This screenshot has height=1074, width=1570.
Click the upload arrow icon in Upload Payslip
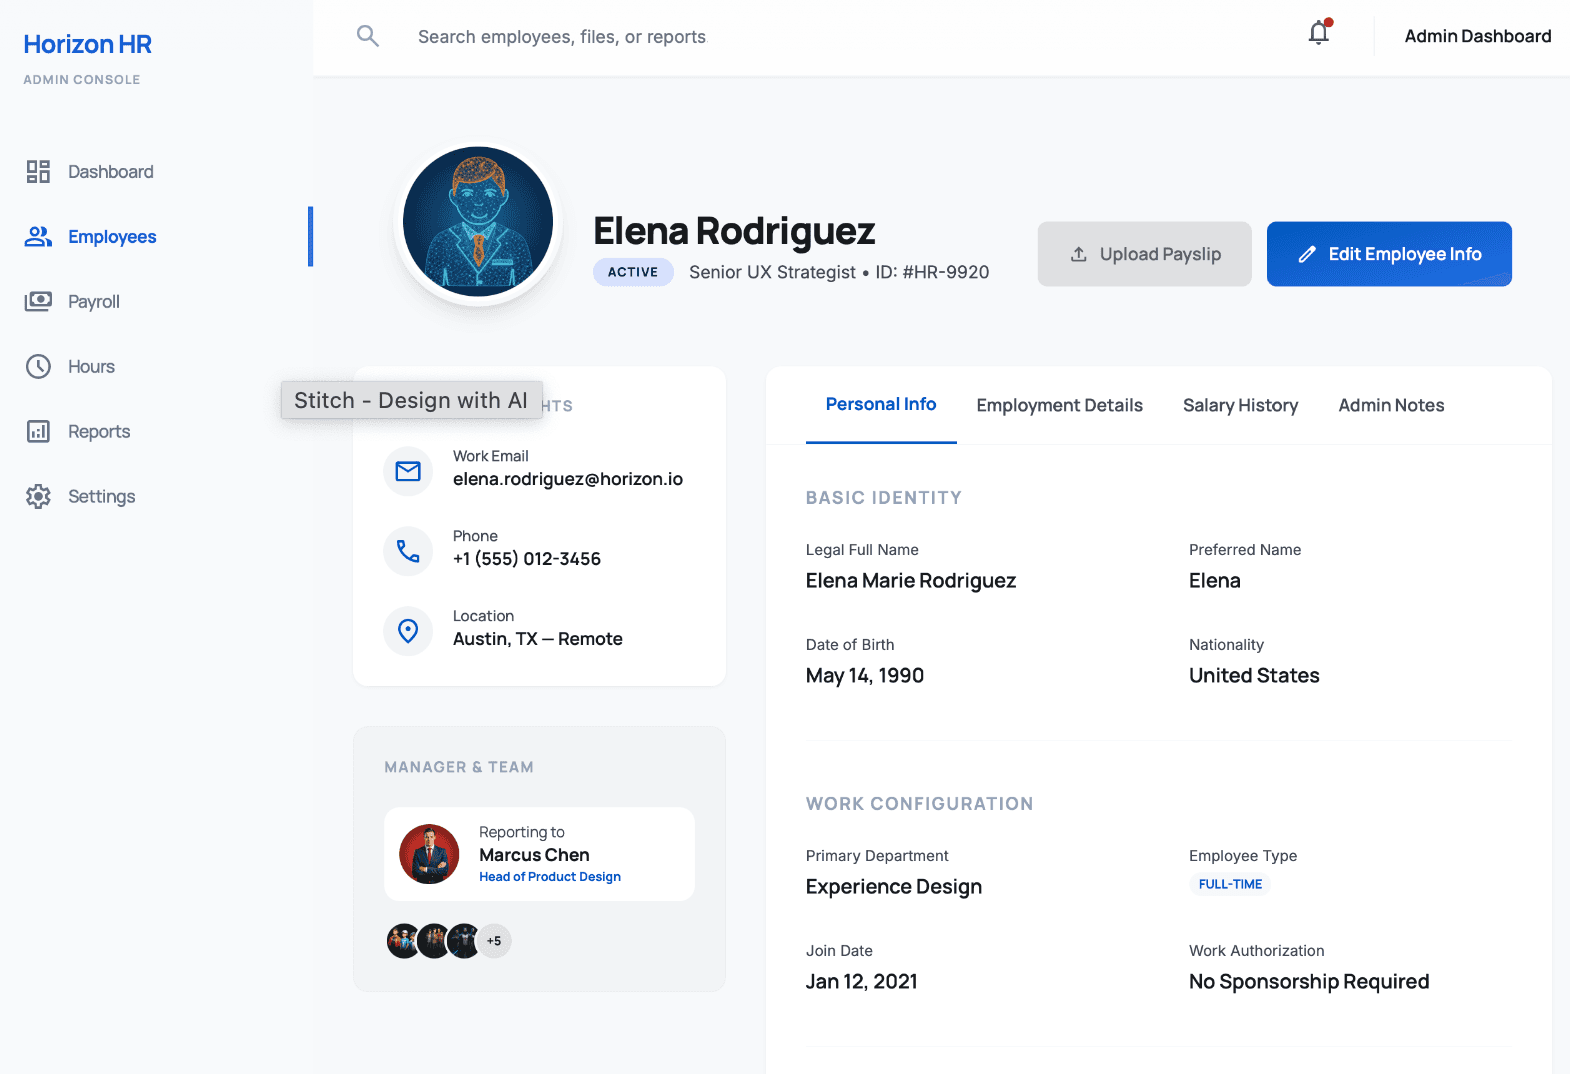point(1079,254)
